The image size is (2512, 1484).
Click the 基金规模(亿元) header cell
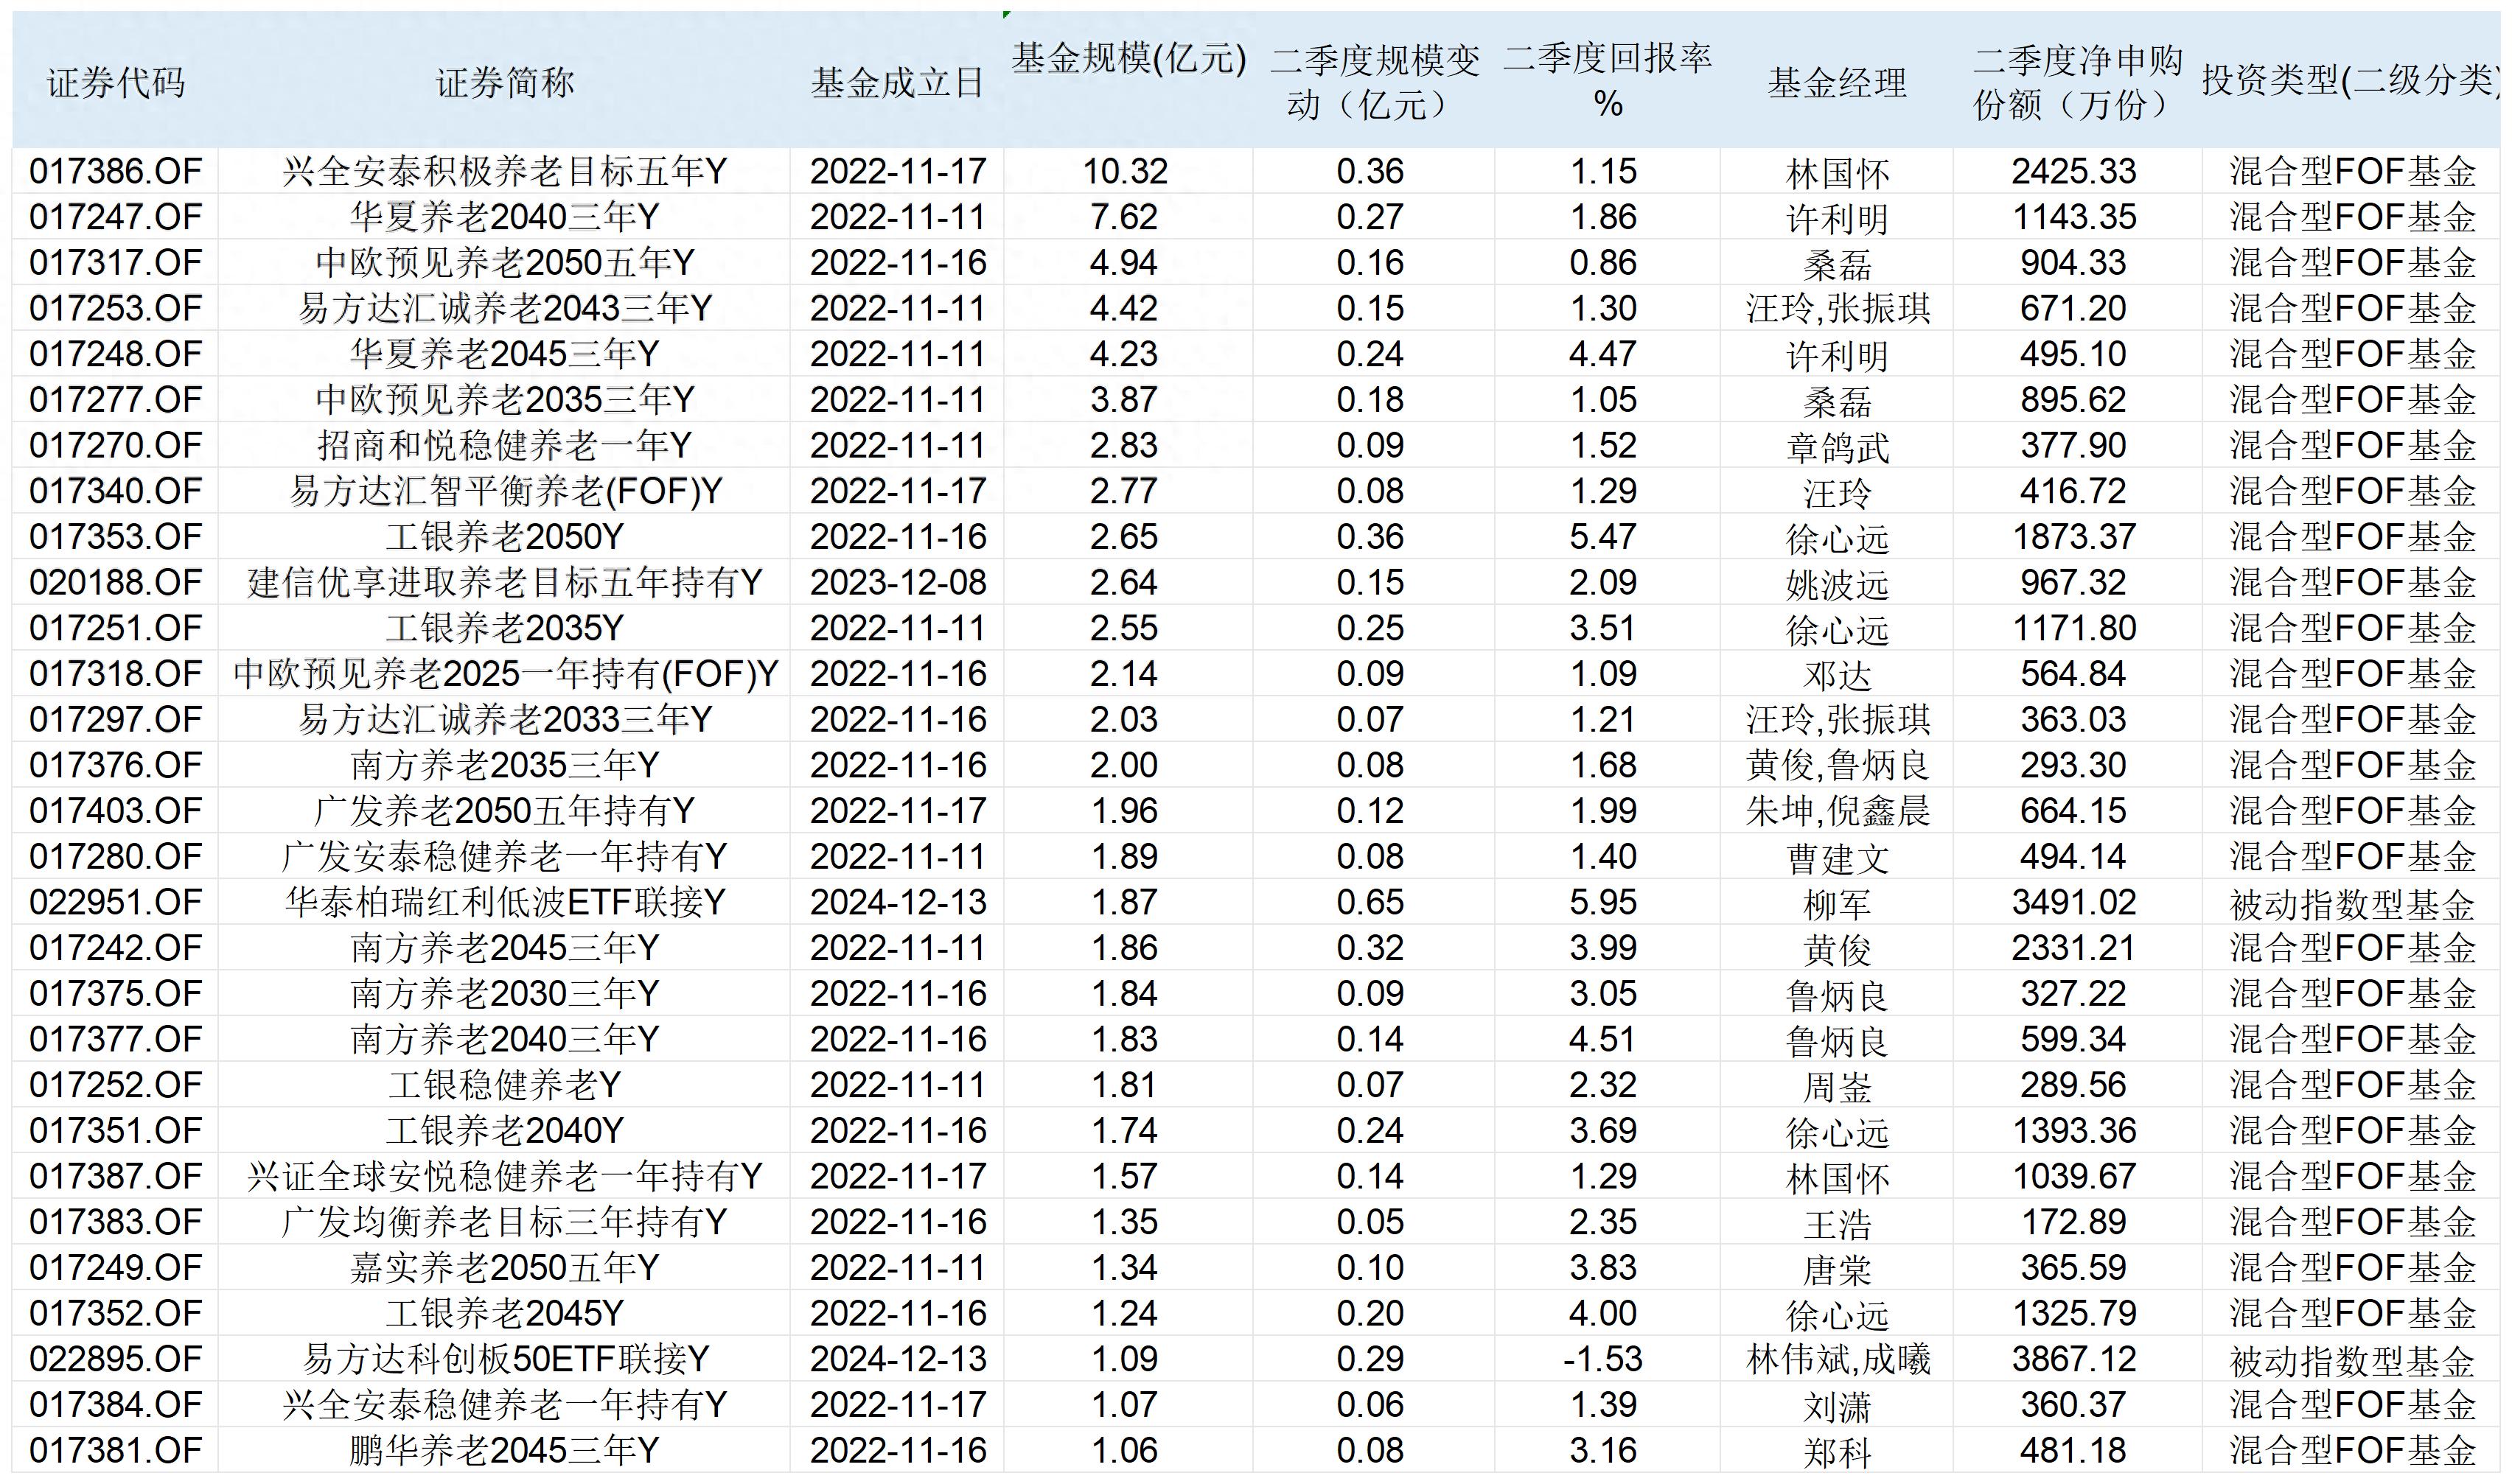(x=1129, y=59)
